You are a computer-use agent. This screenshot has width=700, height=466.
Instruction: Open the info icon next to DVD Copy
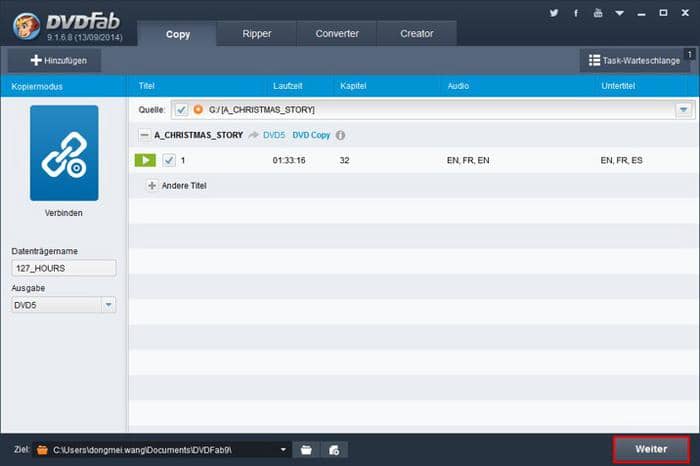pyautogui.click(x=341, y=135)
